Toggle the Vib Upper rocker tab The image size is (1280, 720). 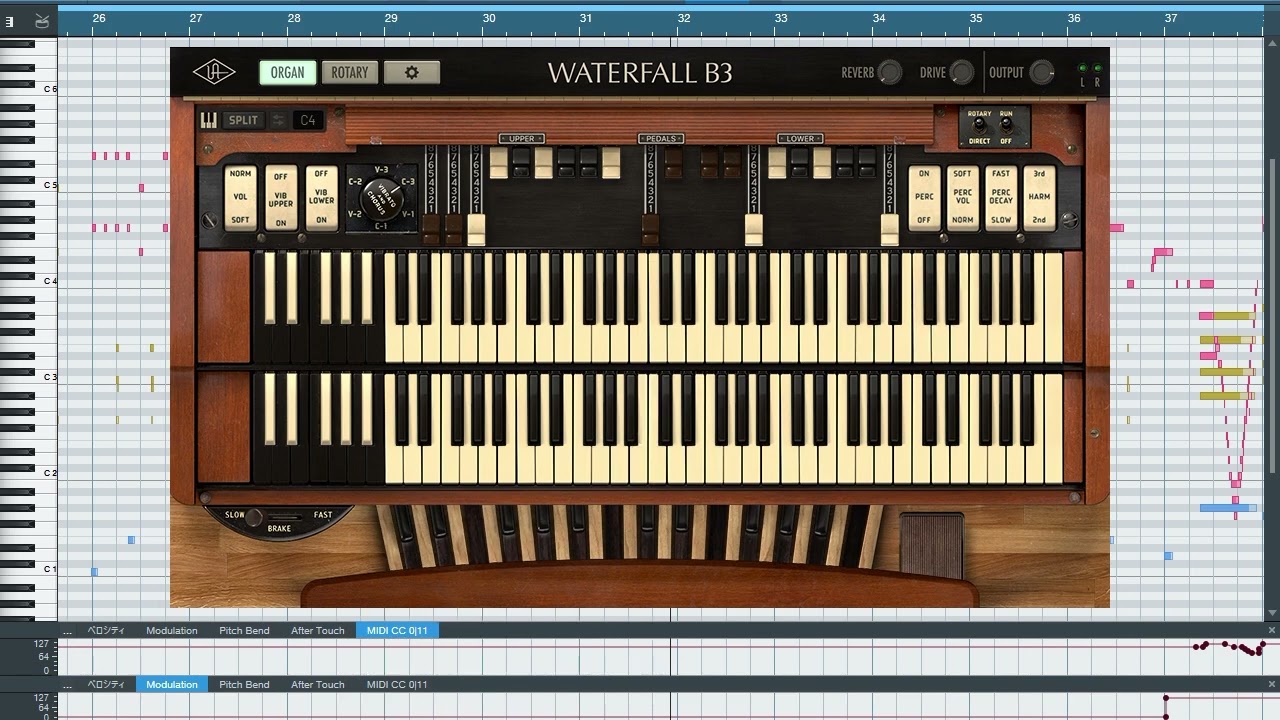click(281, 198)
